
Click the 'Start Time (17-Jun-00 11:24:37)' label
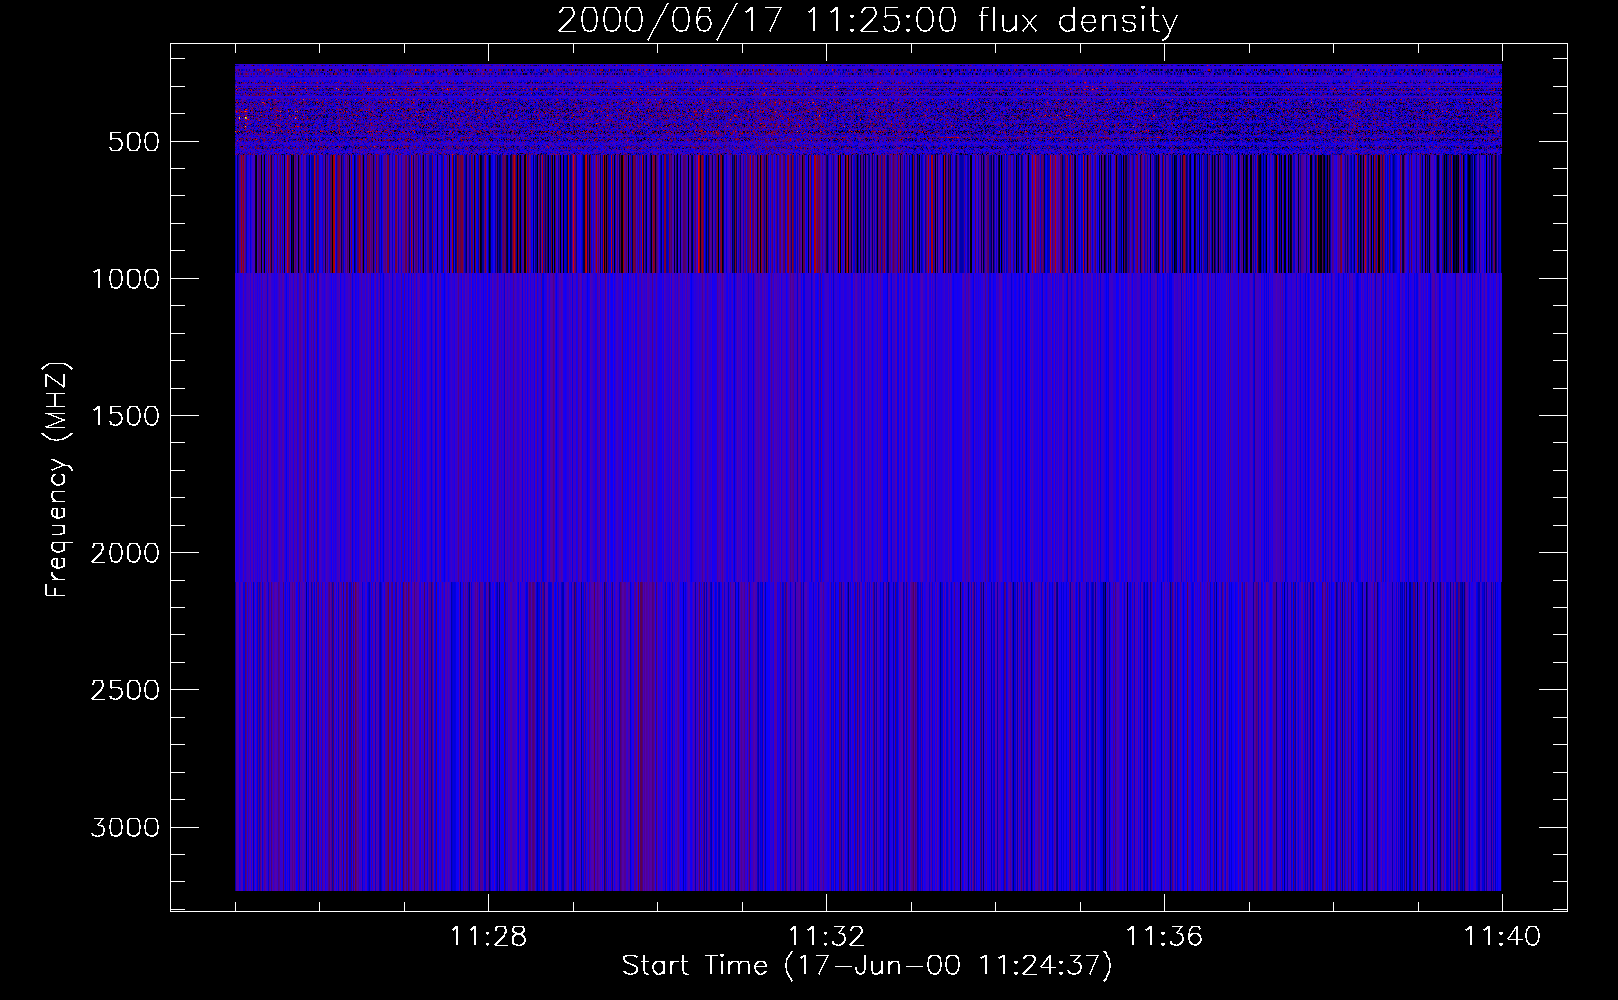(867, 966)
